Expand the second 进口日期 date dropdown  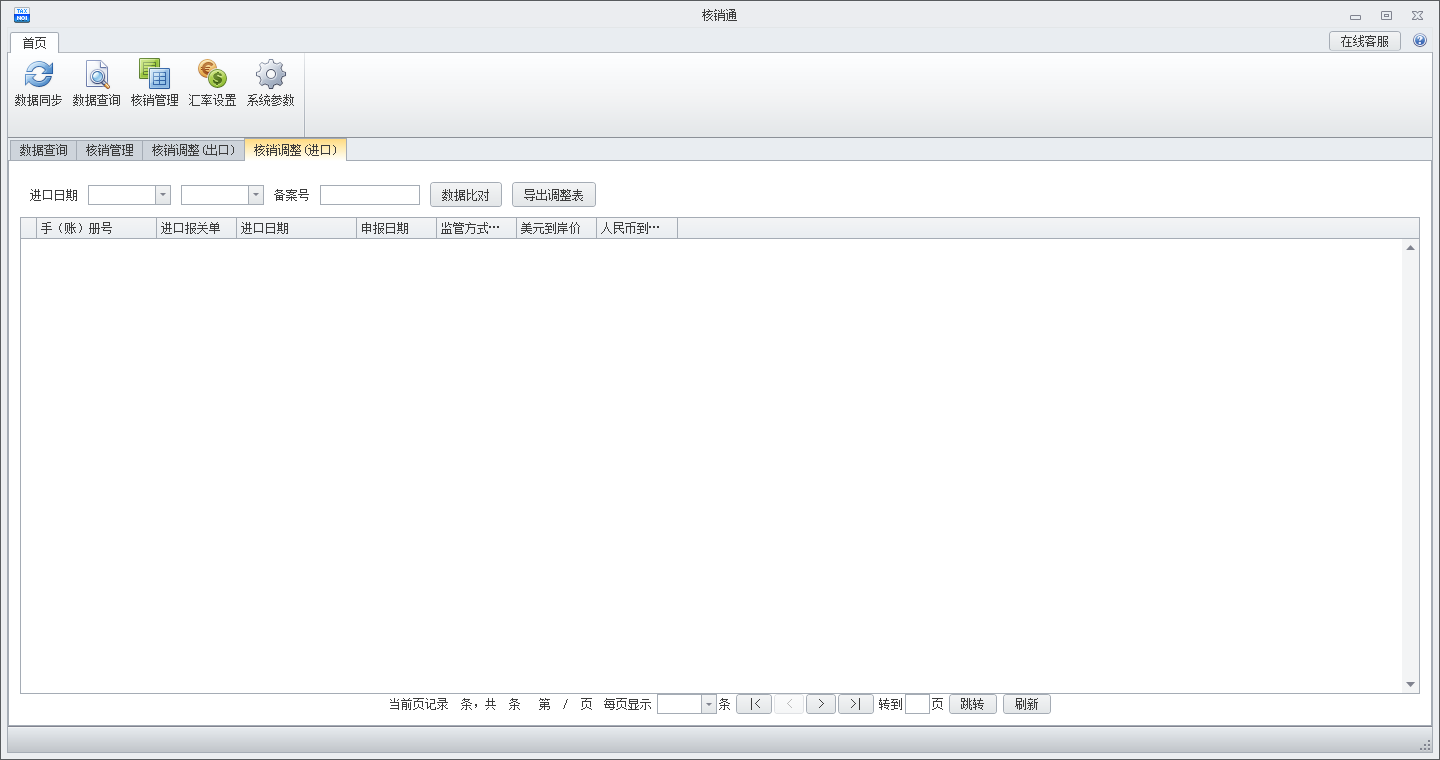256,195
